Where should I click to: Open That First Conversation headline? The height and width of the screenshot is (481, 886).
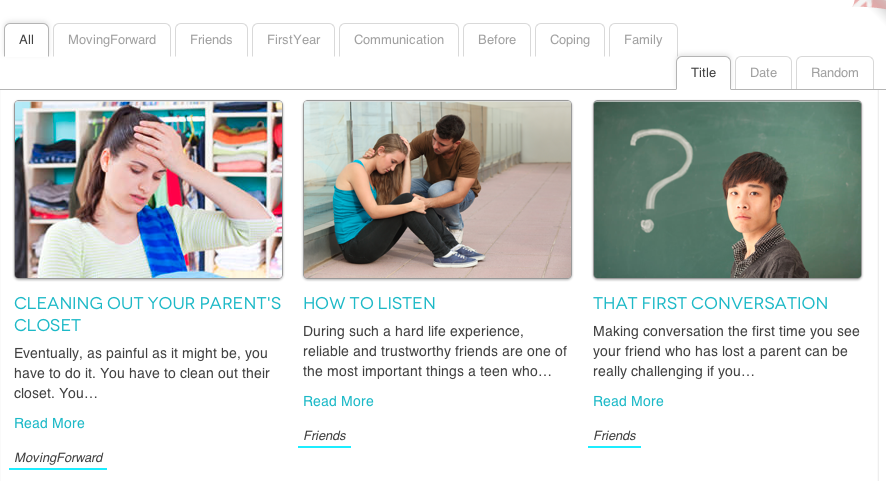pyautogui.click(x=710, y=303)
